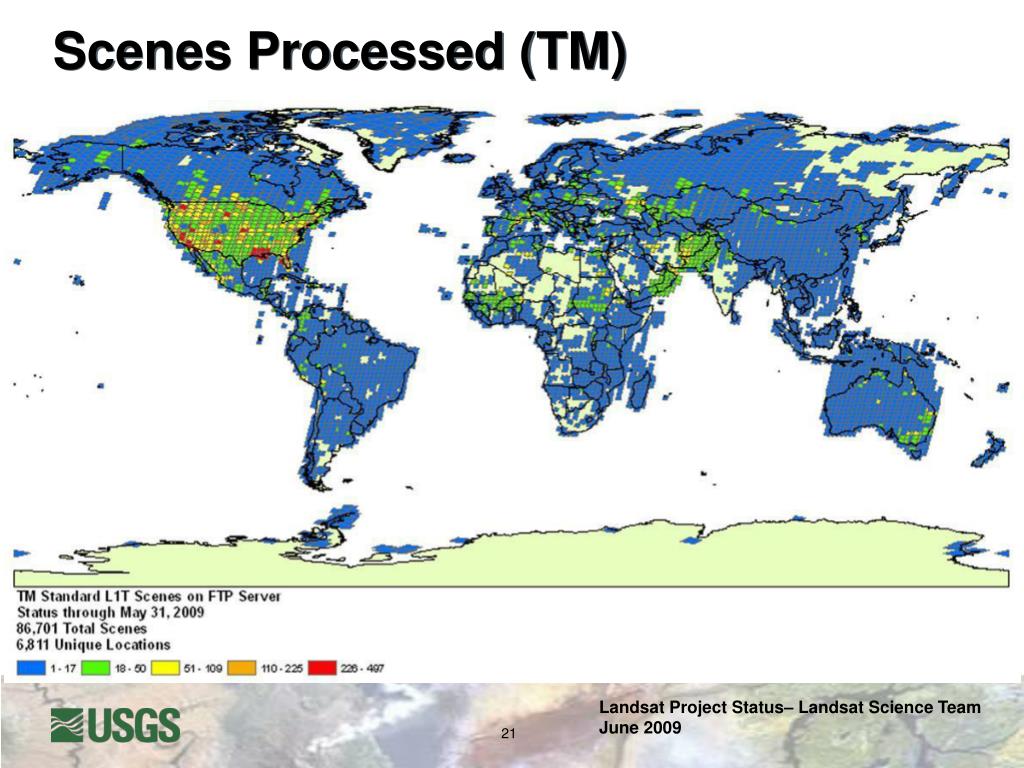
Task: Click the legend label 110 - 225
Action: point(282,669)
